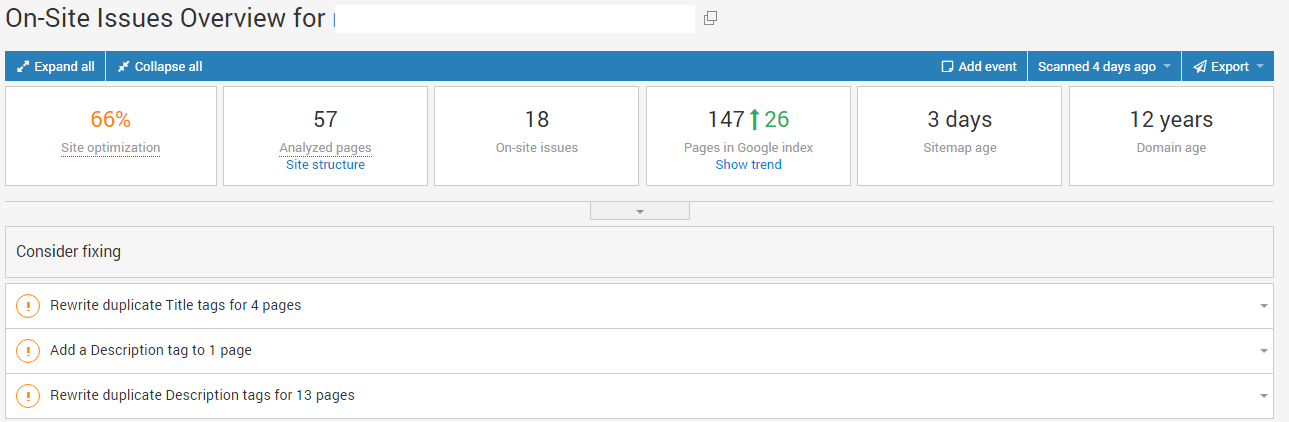Click the Analyzed pages label
The height and width of the screenshot is (422, 1289).
pos(325,148)
